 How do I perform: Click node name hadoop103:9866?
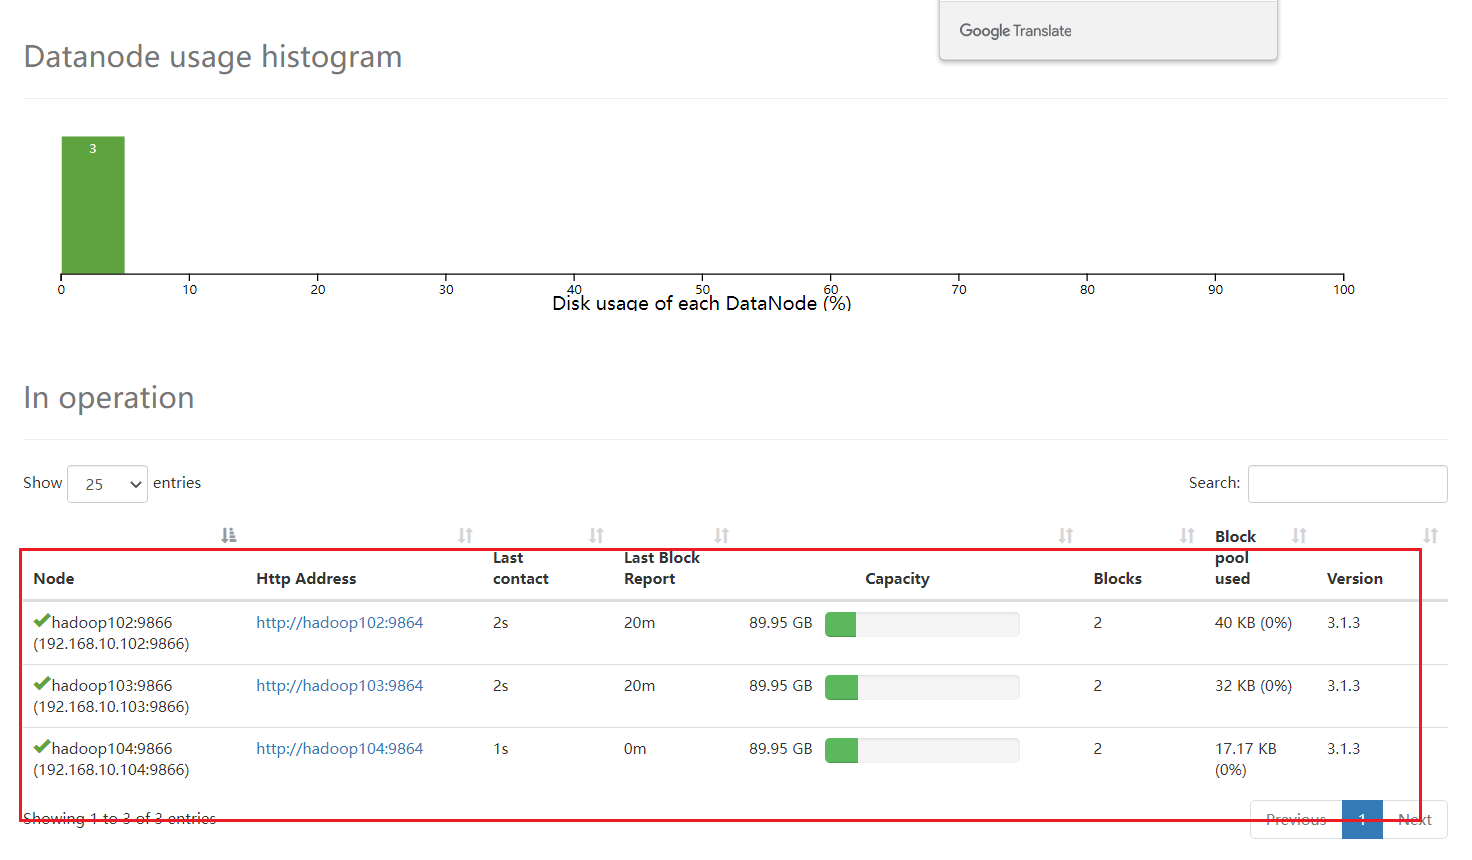[x=112, y=685]
